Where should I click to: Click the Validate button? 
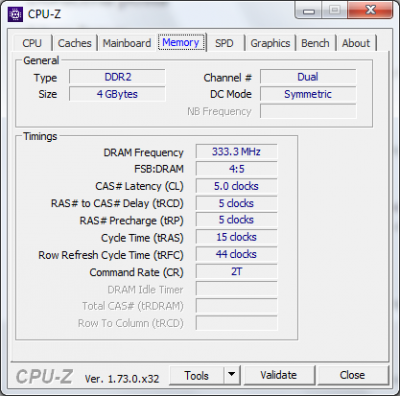[279, 375]
